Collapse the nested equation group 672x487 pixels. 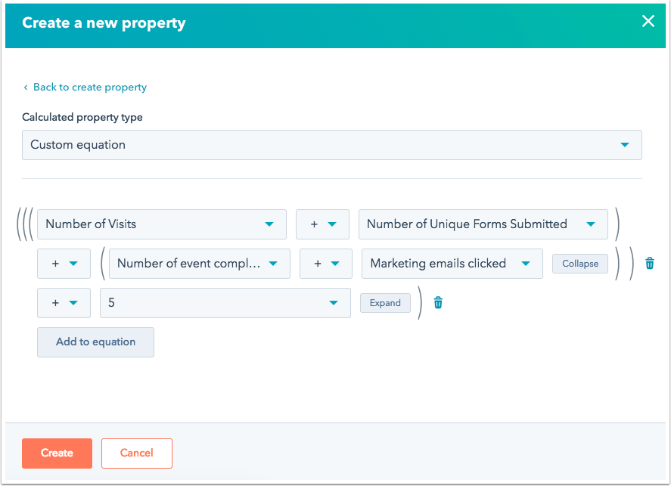point(580,264)
